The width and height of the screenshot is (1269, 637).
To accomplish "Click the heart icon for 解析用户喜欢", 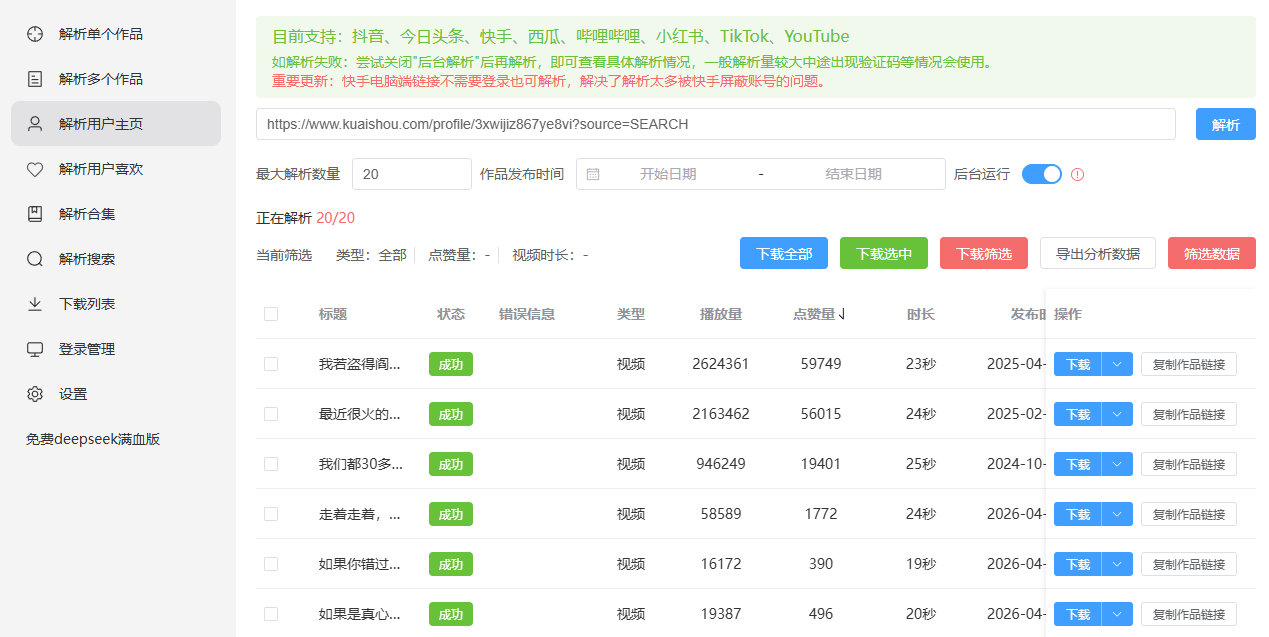I will click(35, 169).
